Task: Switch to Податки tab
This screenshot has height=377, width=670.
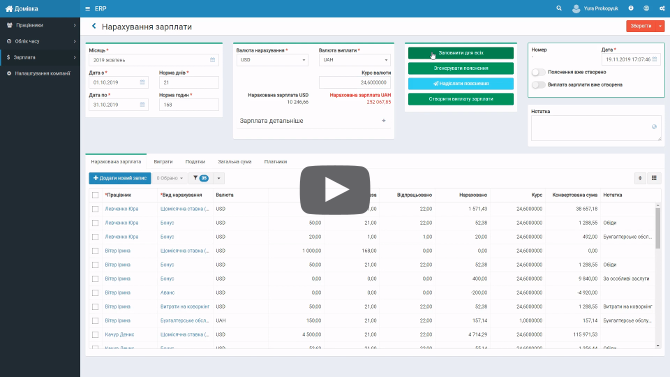Action: click(x=195, y=162)
